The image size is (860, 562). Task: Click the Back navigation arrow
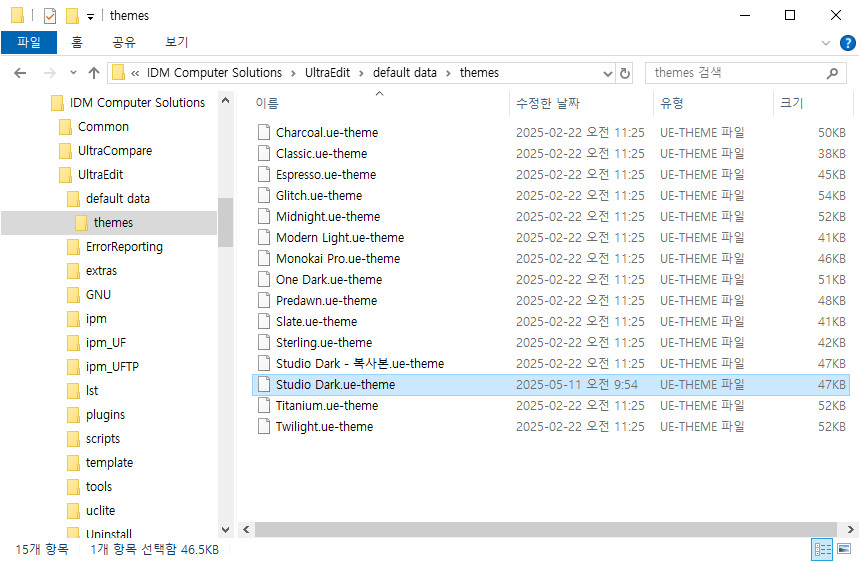pyautogui.click(x=20, y=73)
